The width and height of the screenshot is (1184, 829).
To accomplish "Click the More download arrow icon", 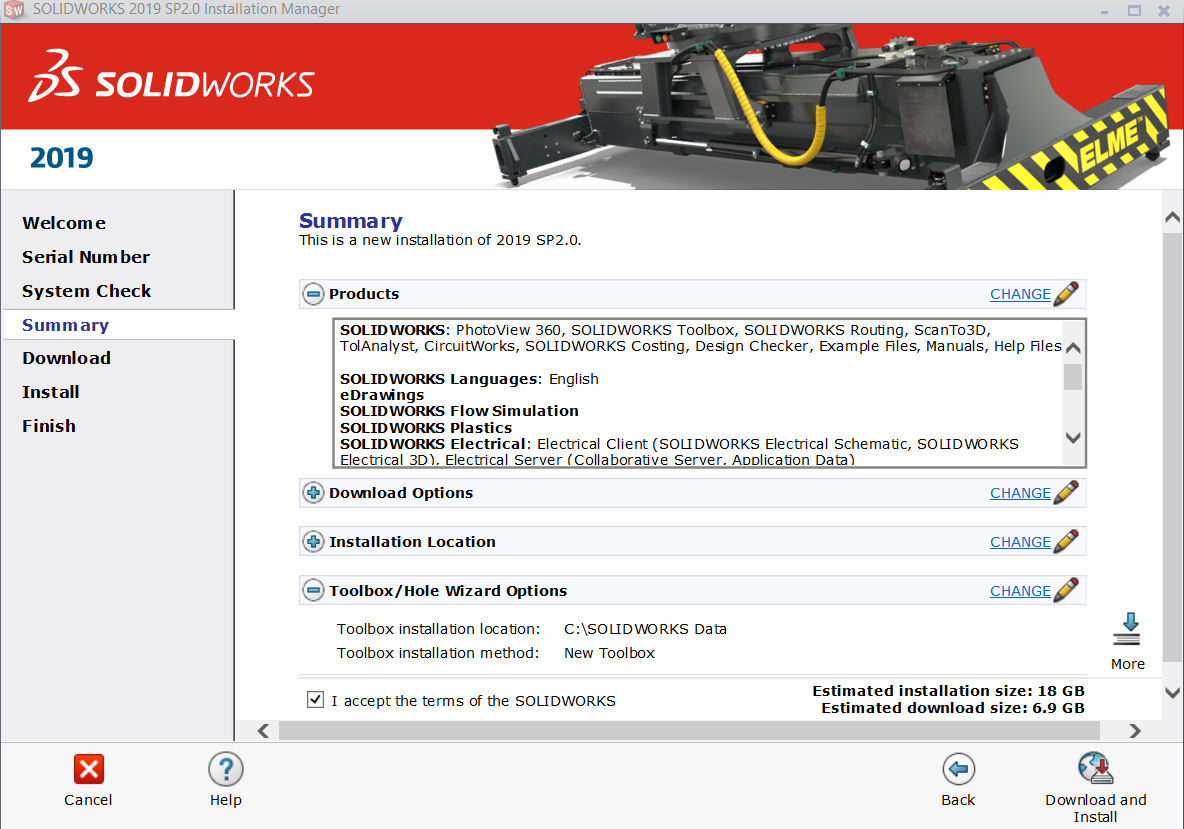I will [x=1127, y=630].
